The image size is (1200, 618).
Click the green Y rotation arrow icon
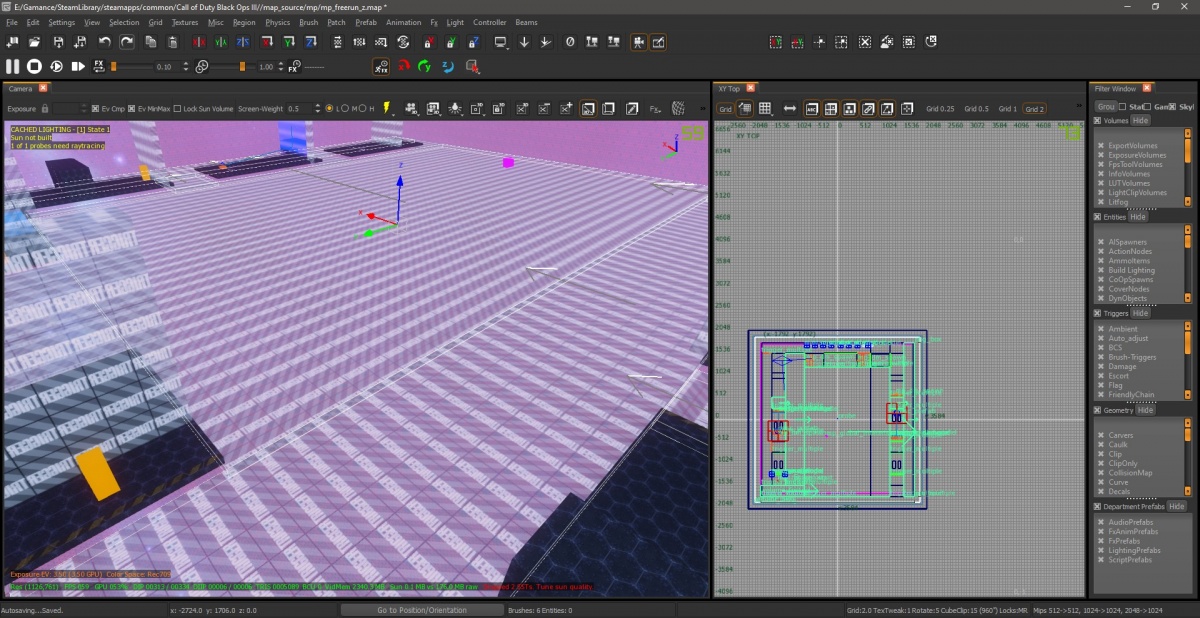[425, 66]
